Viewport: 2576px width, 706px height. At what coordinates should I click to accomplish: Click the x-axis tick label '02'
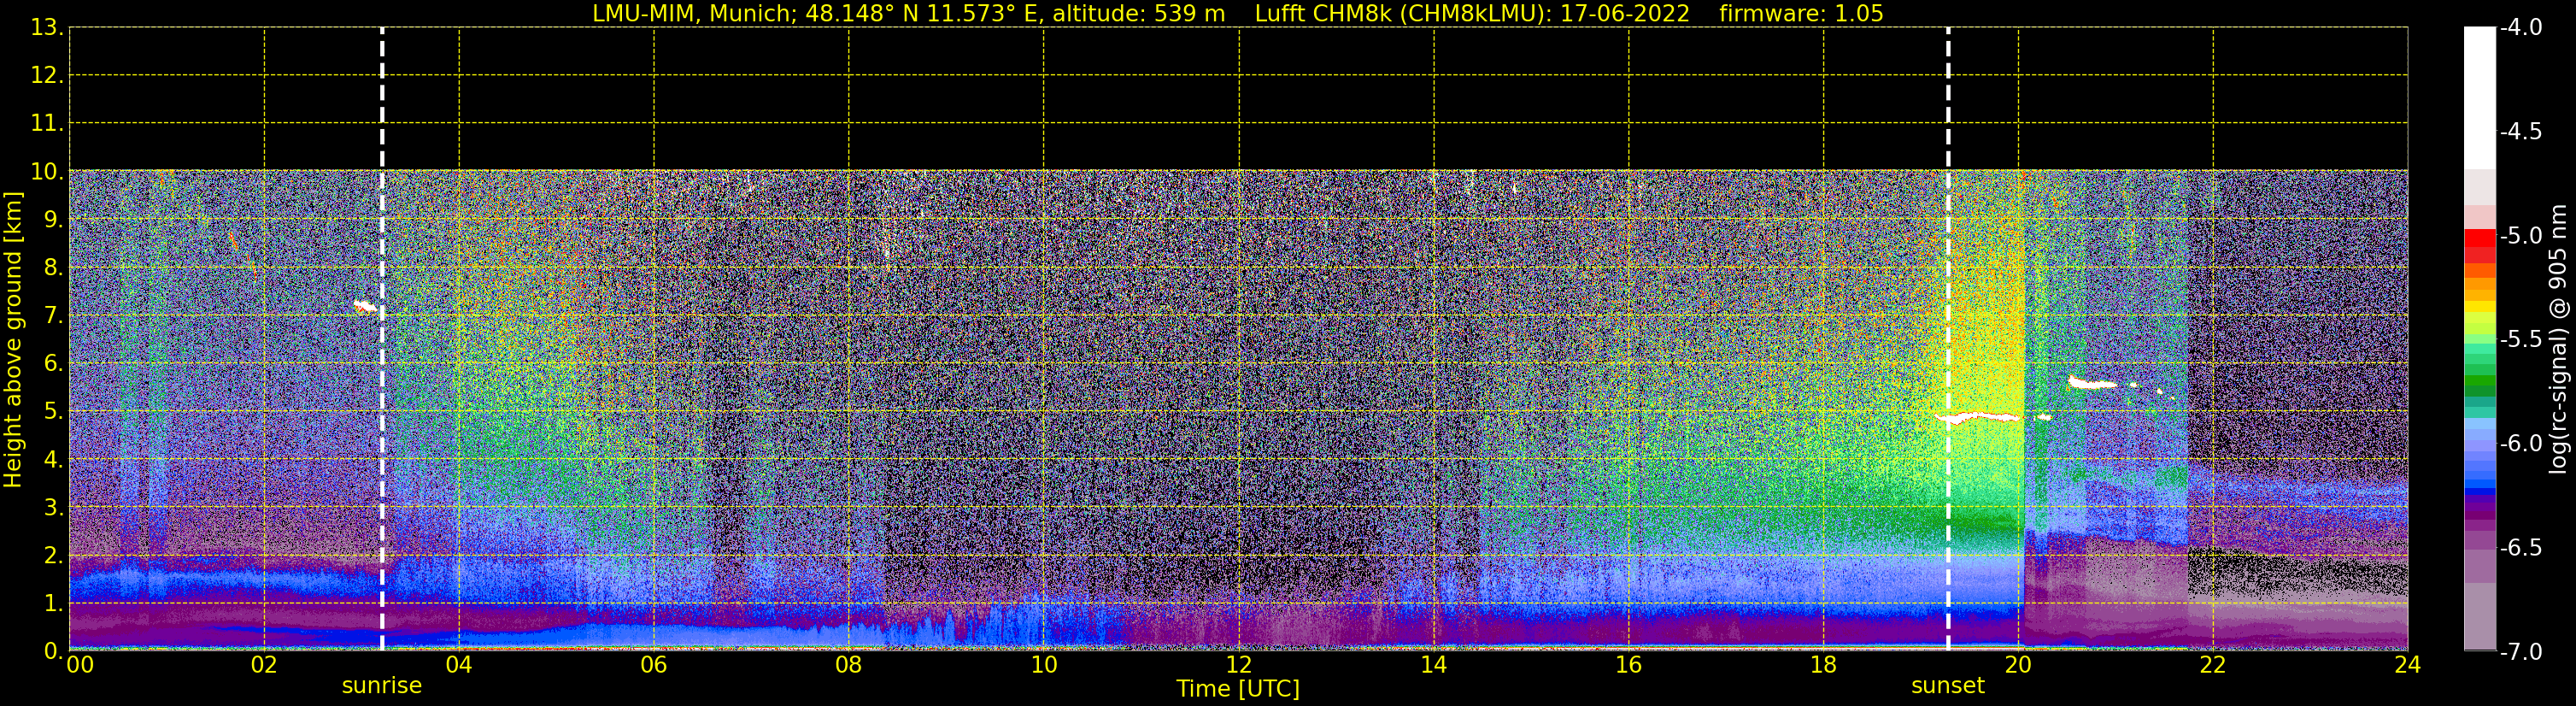click(x=264, y=664)
